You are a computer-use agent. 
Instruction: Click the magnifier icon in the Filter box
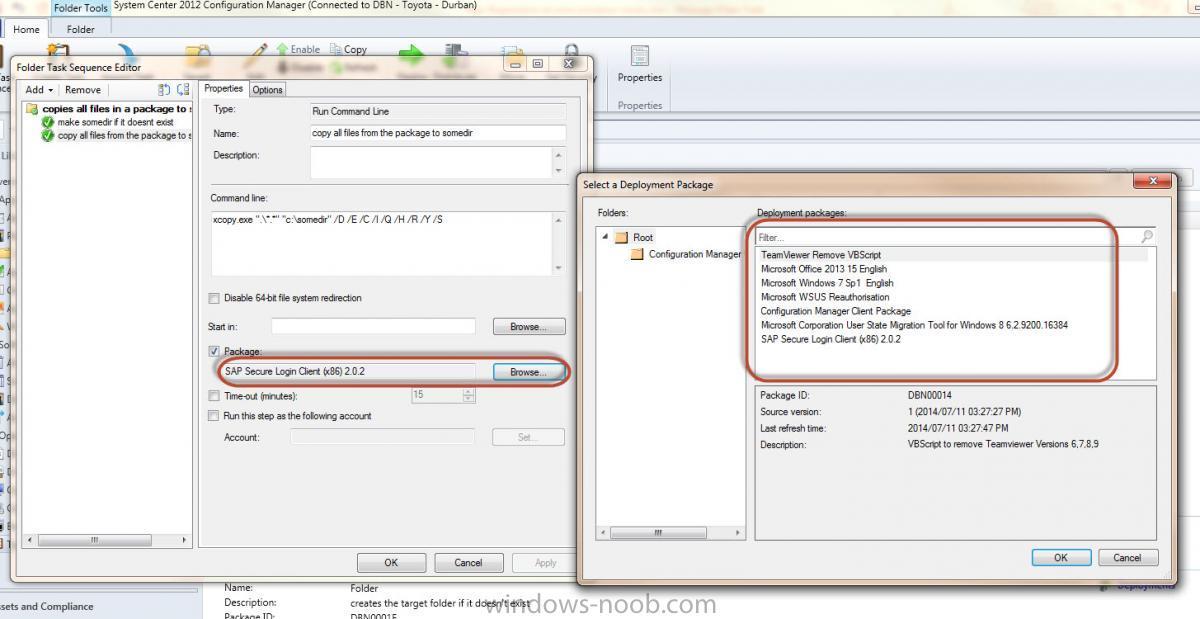coord(1147,237)
